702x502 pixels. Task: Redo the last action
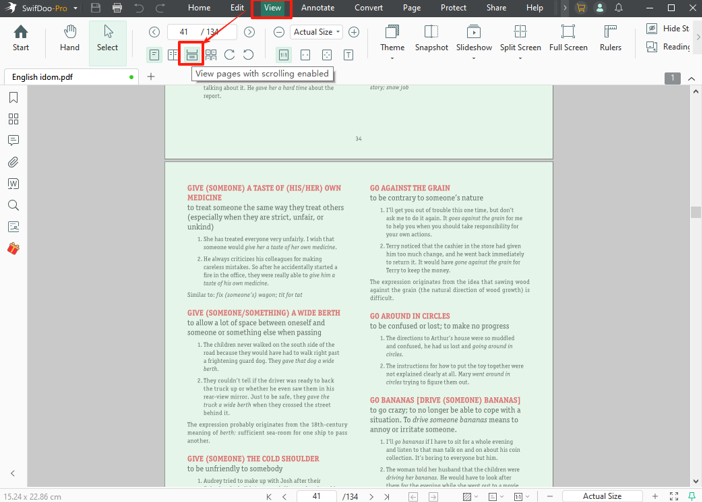pos(160,8)
